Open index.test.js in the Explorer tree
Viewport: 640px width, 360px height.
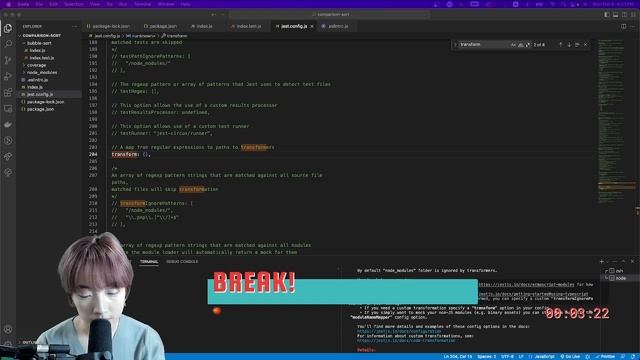[x=42, y=58]
